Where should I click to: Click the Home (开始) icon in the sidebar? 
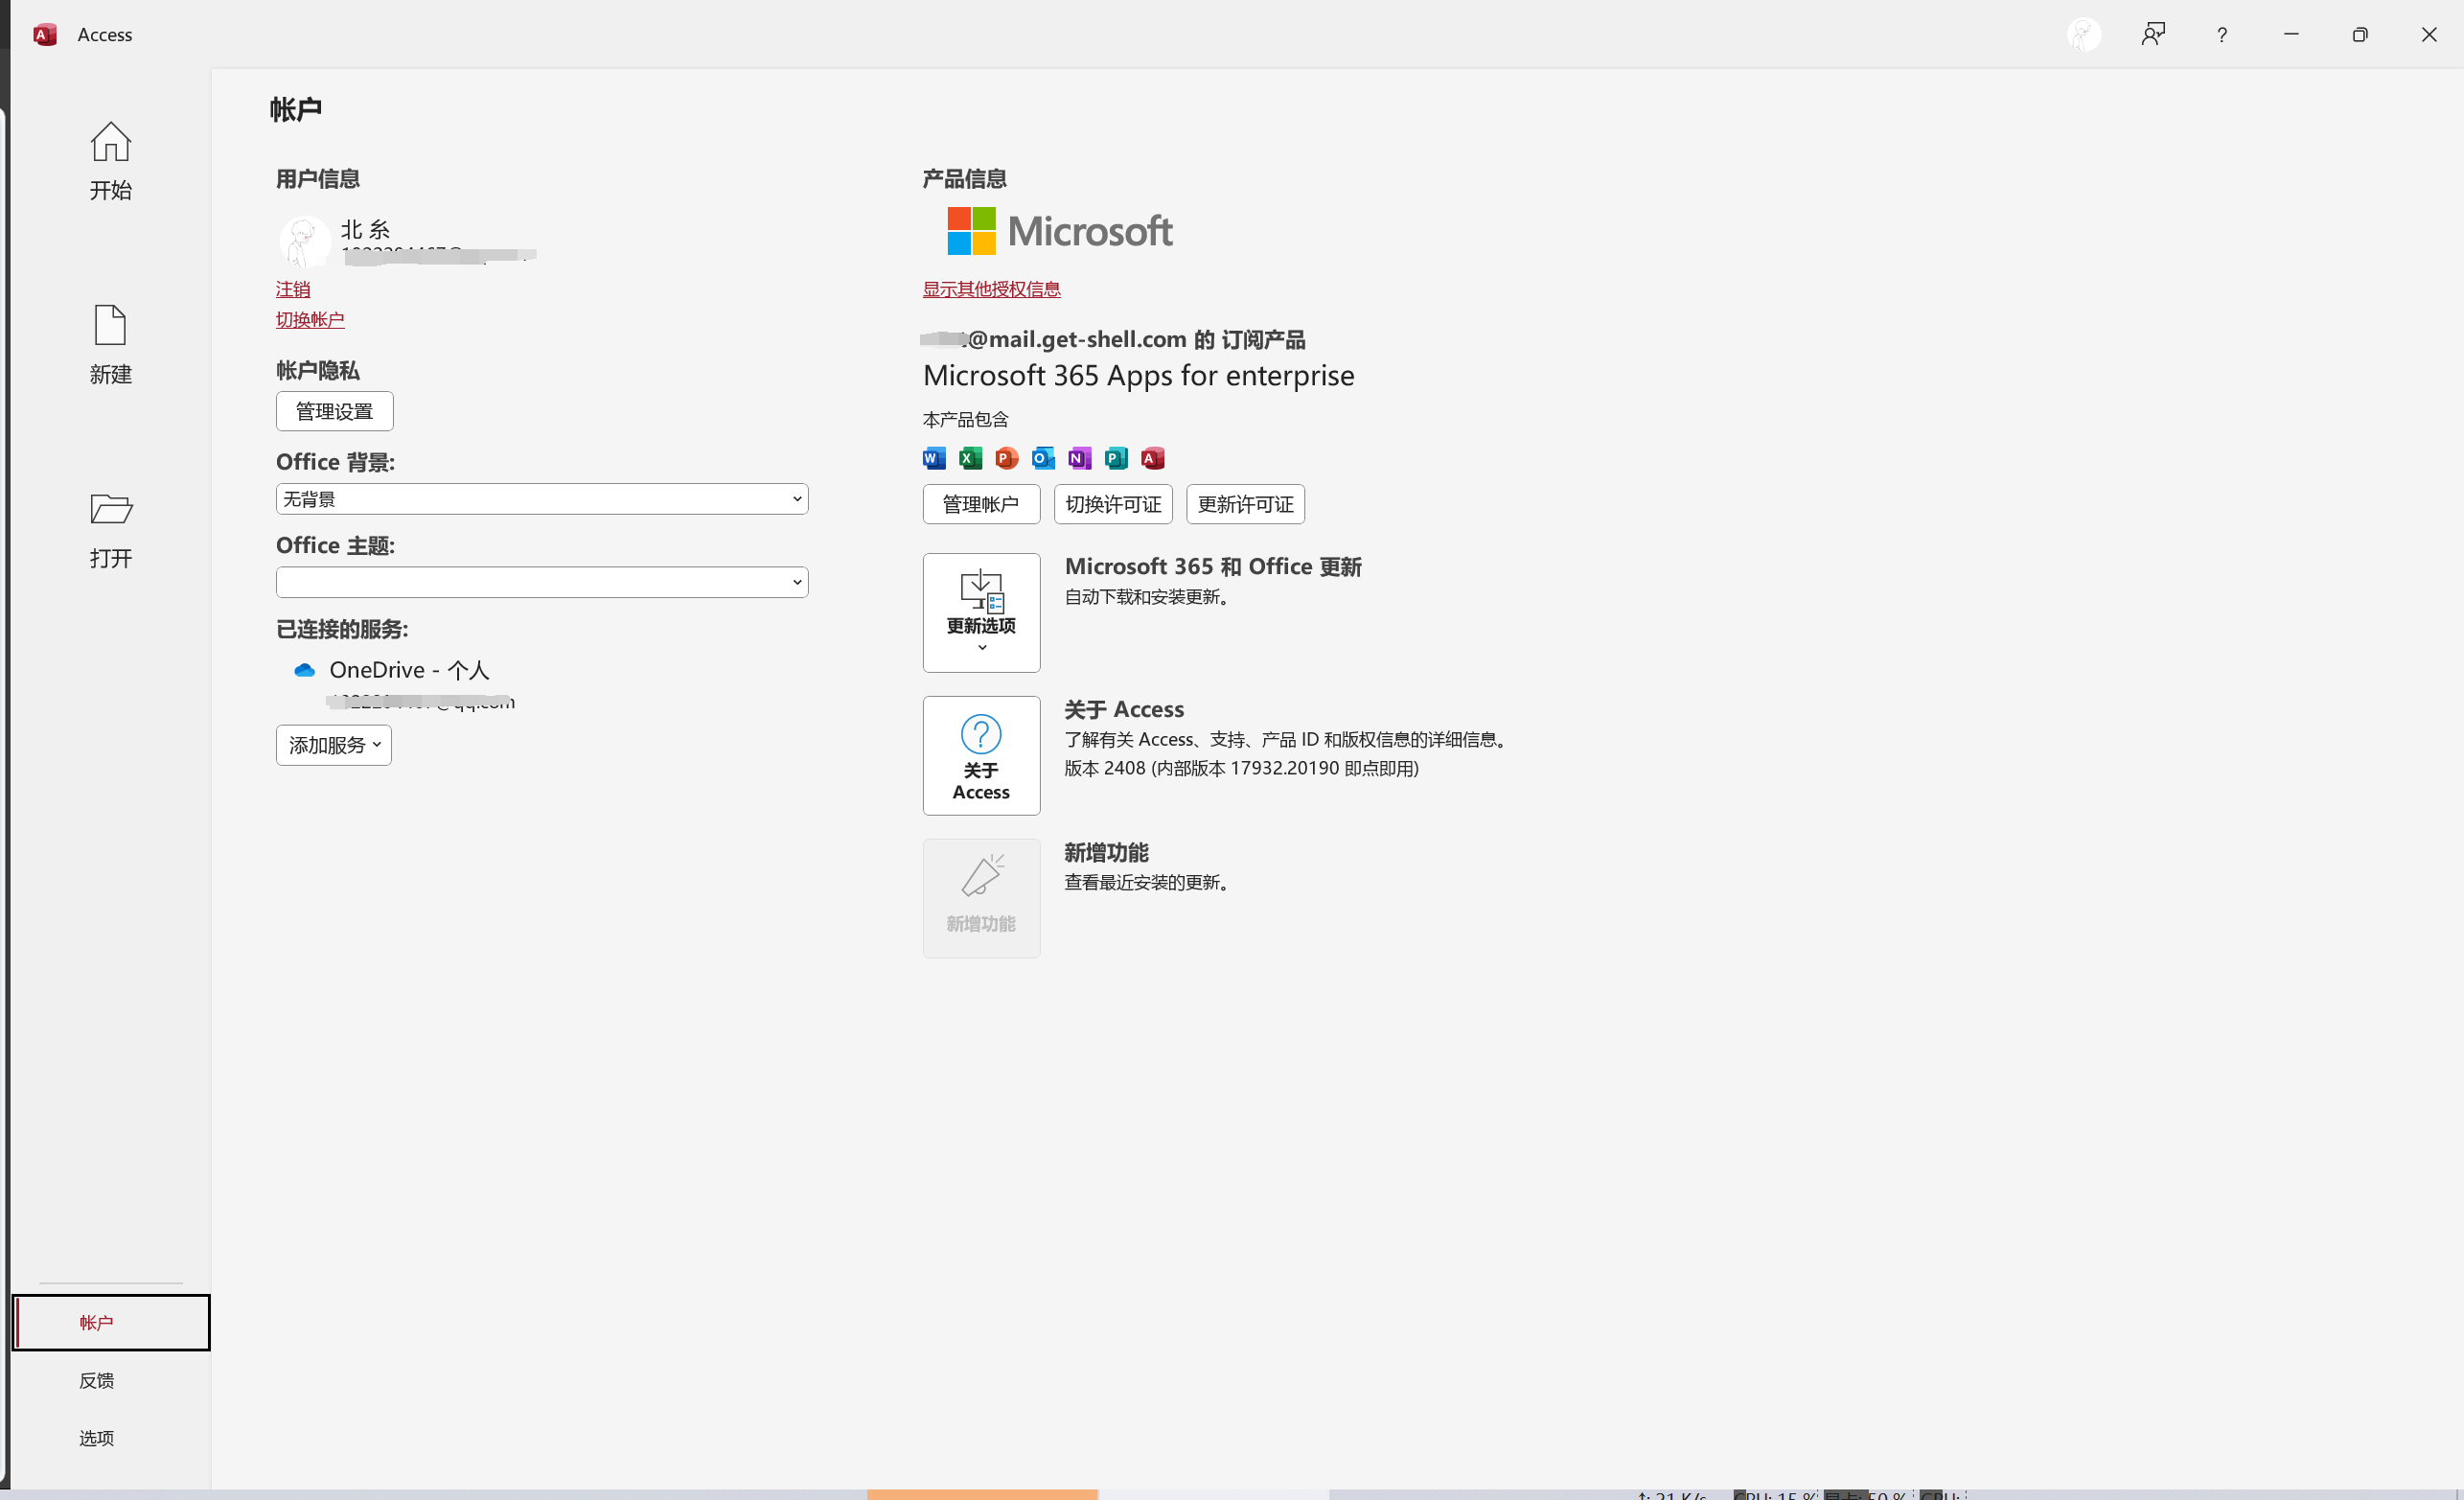click(x=110, y=142)
